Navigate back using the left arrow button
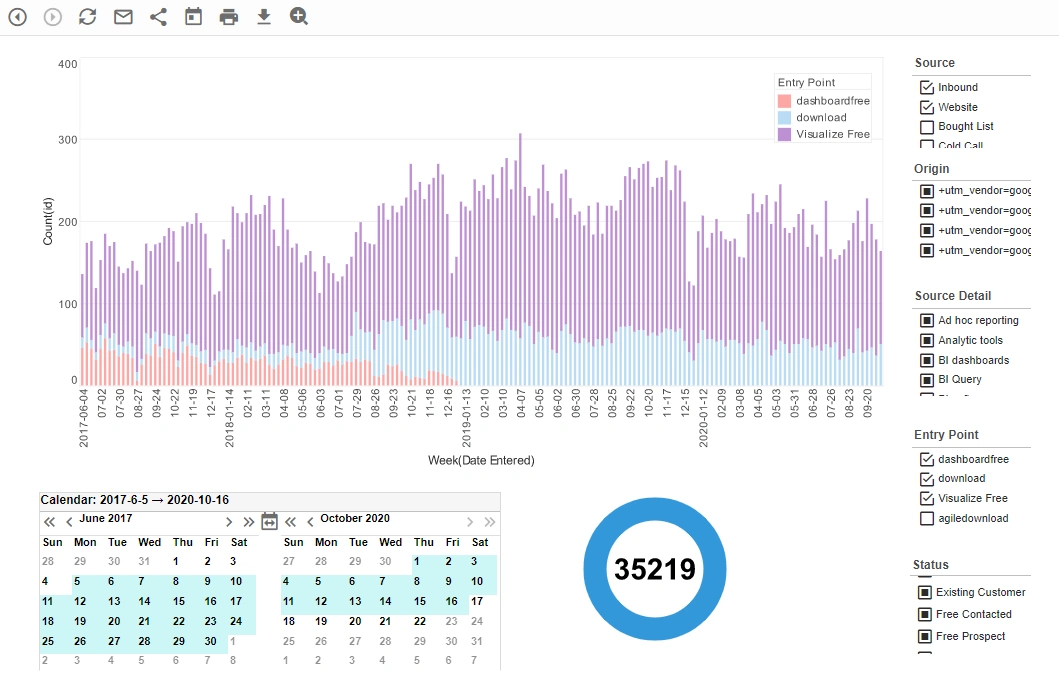1059x680 pixels. (x=17, y=16)
